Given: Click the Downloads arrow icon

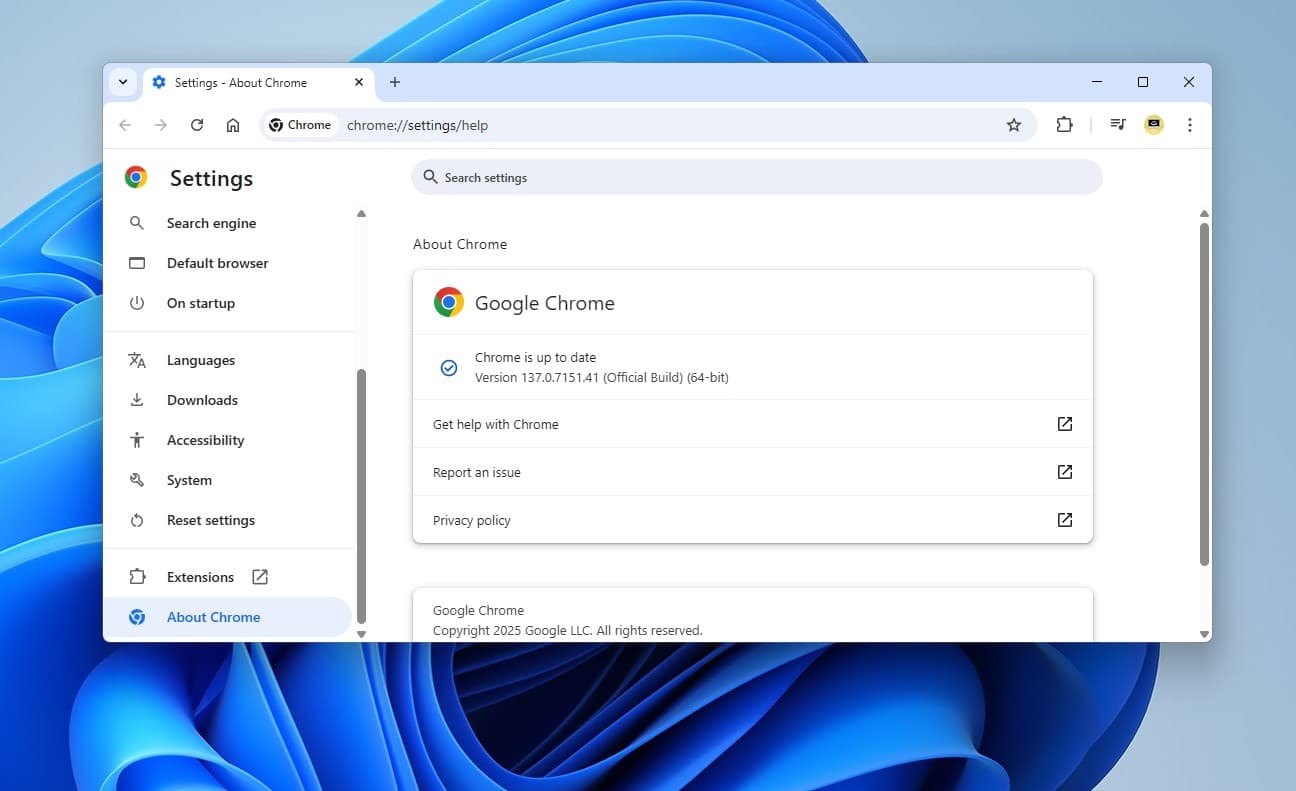Looking at the screenshot, I should tap(137, 400).
